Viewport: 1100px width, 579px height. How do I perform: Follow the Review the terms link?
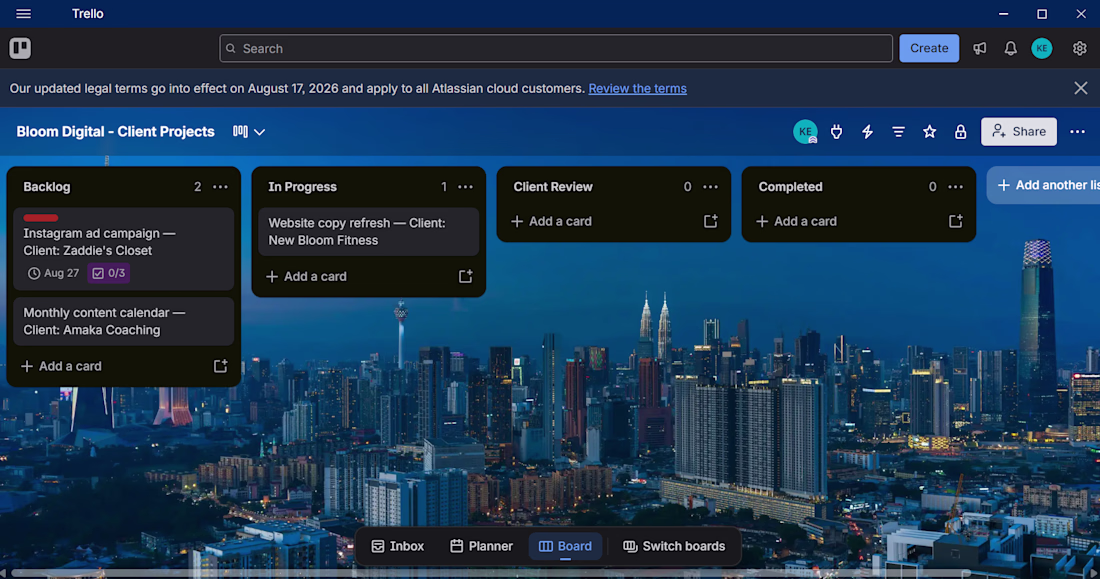point(637,88)
